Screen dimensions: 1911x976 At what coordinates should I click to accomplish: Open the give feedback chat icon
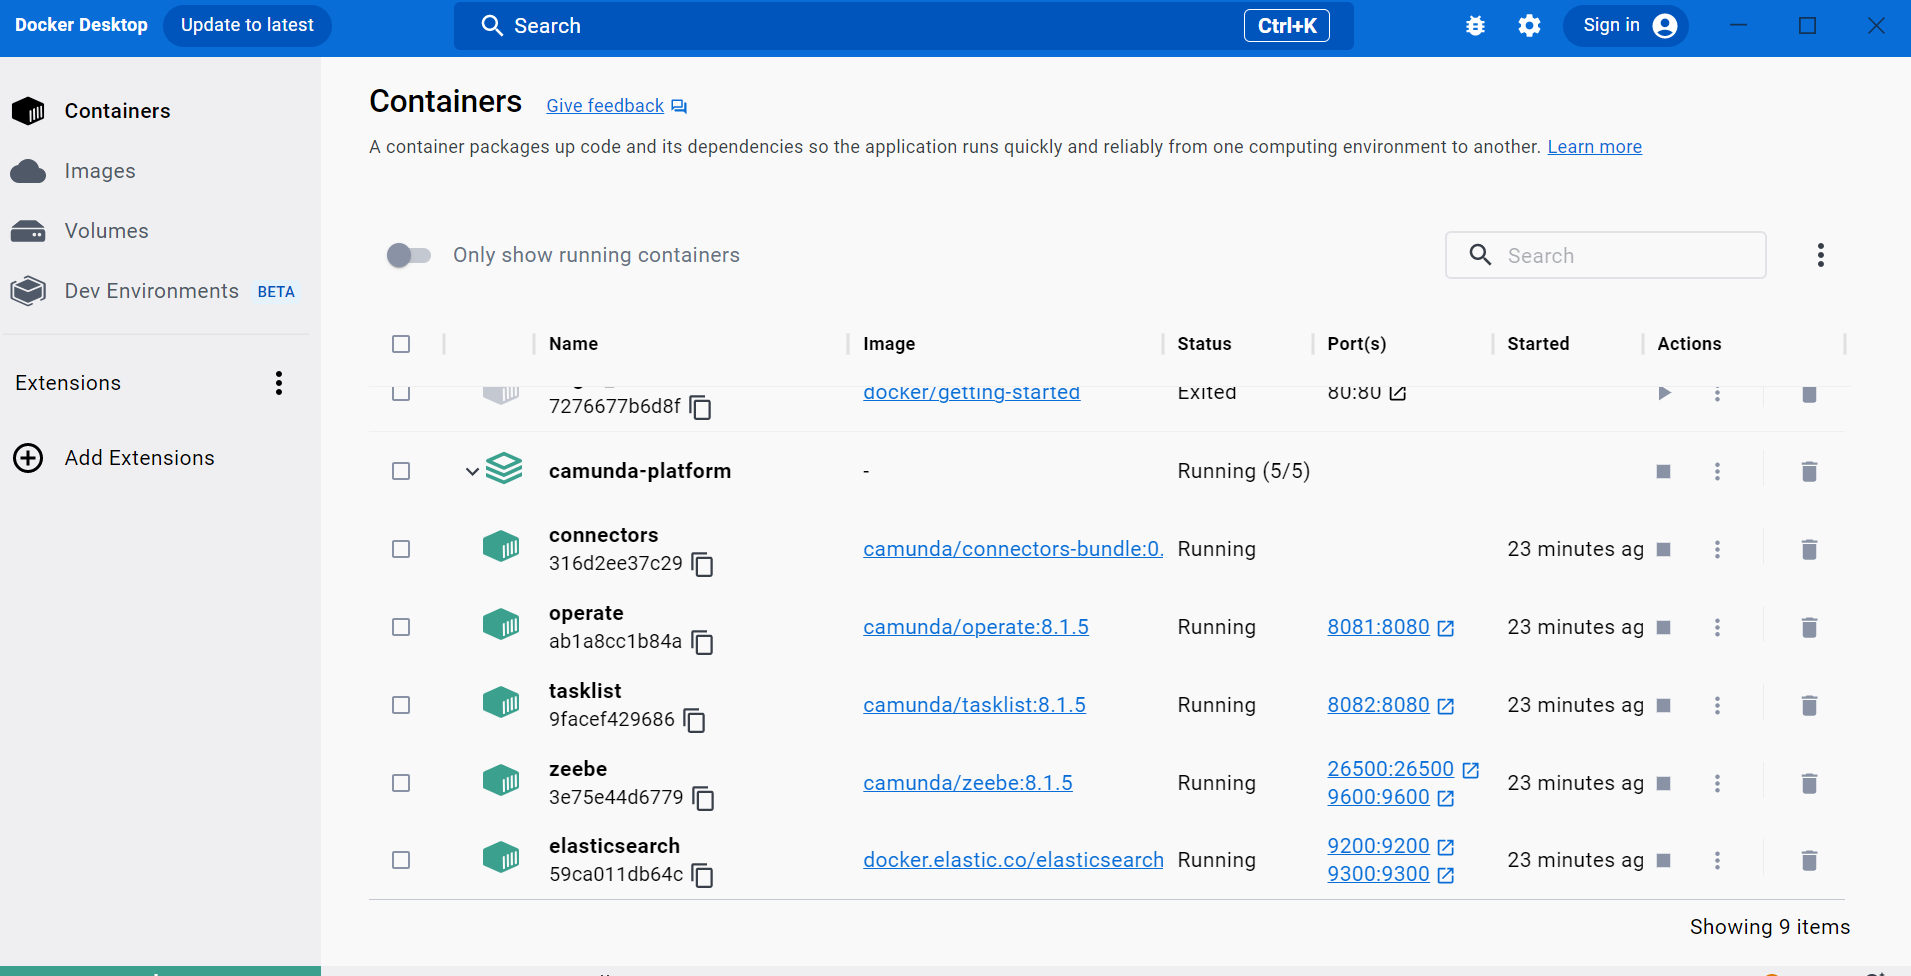coord(679,106)
